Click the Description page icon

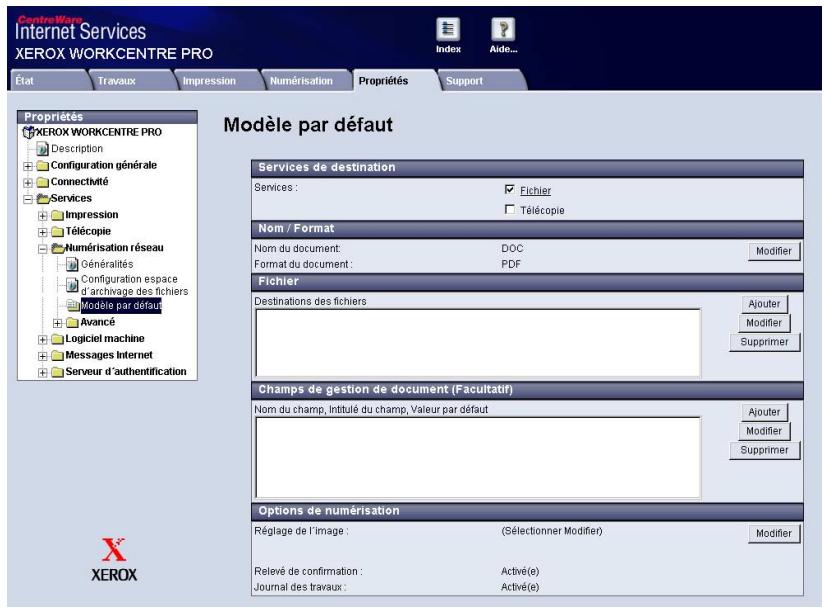click(43, 149)
